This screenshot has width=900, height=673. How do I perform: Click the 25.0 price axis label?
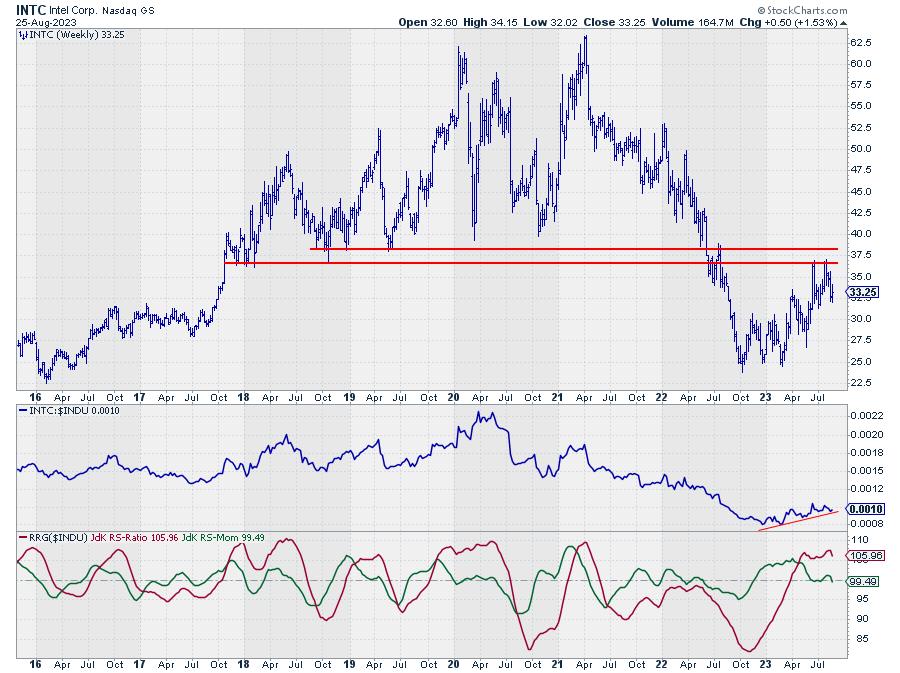coord(860,361)
